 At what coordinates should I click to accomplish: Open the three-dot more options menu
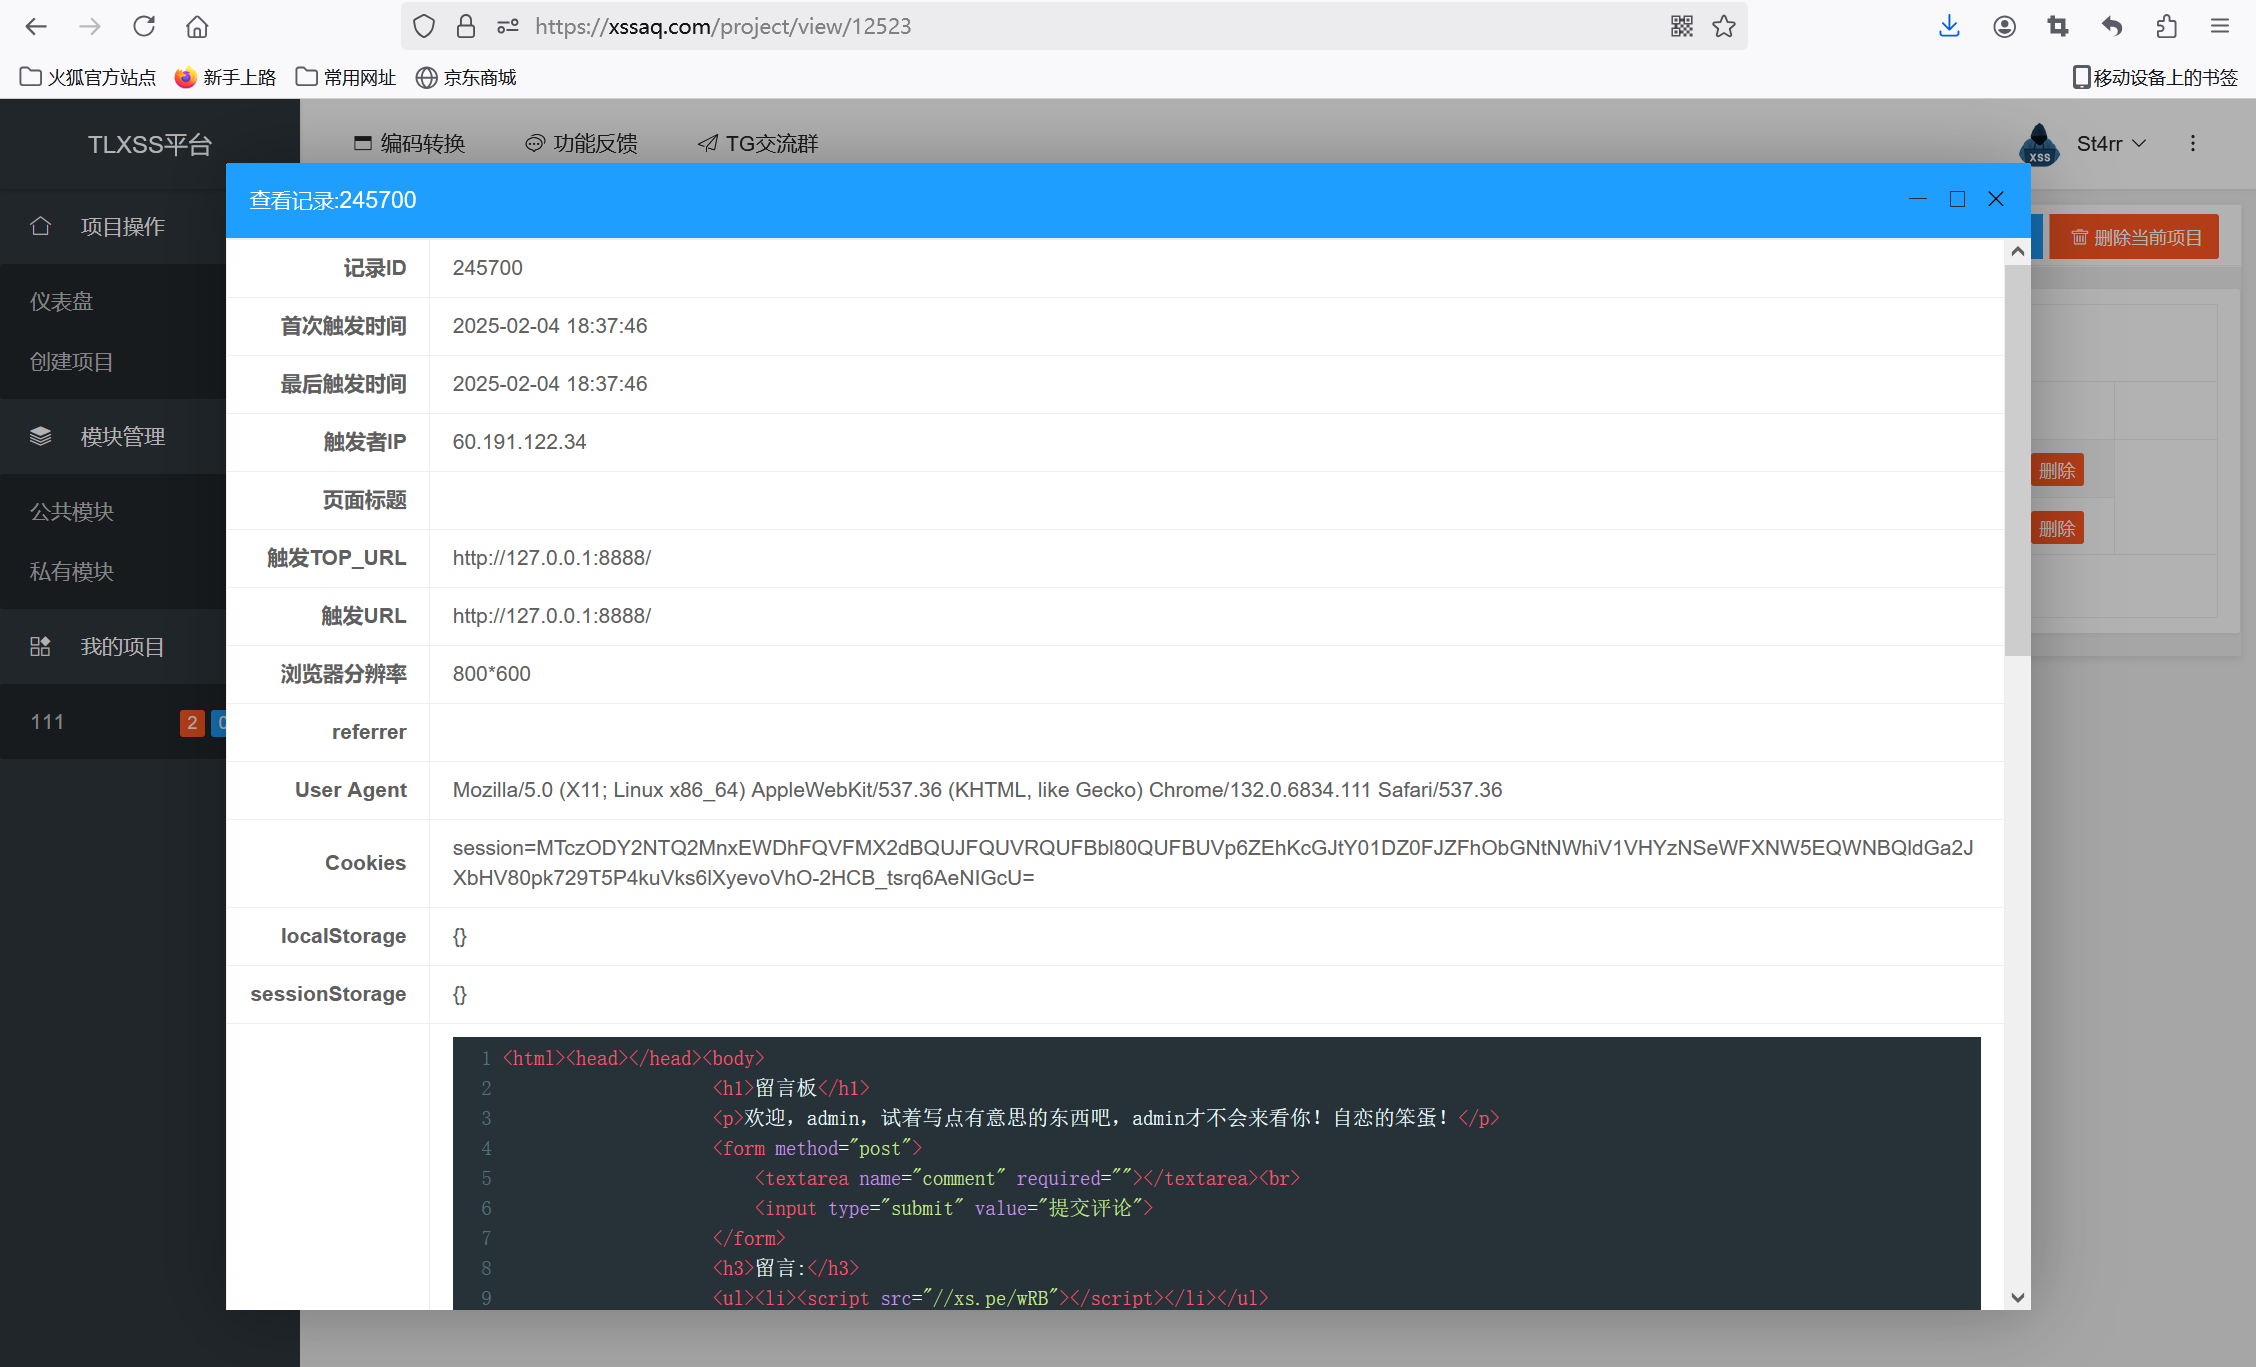2193,144
